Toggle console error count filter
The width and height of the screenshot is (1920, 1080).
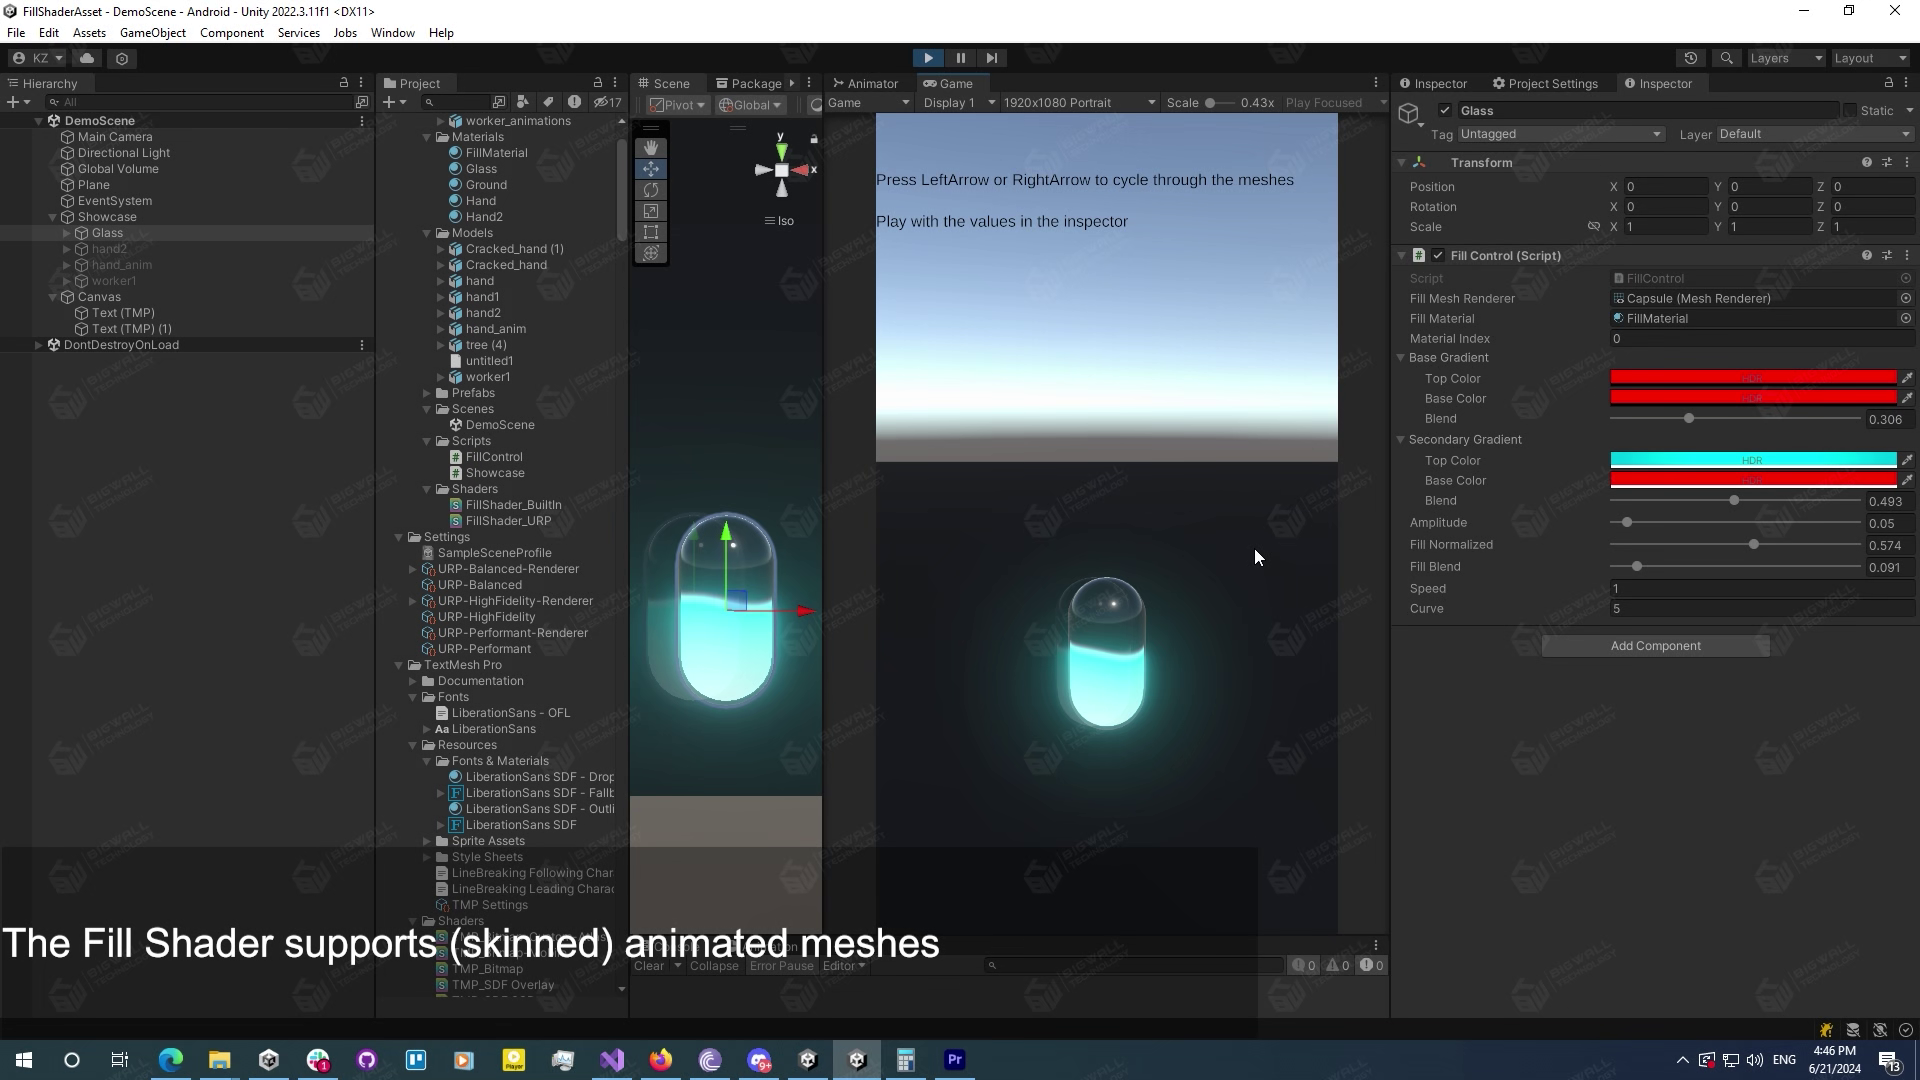(1372, 965)
